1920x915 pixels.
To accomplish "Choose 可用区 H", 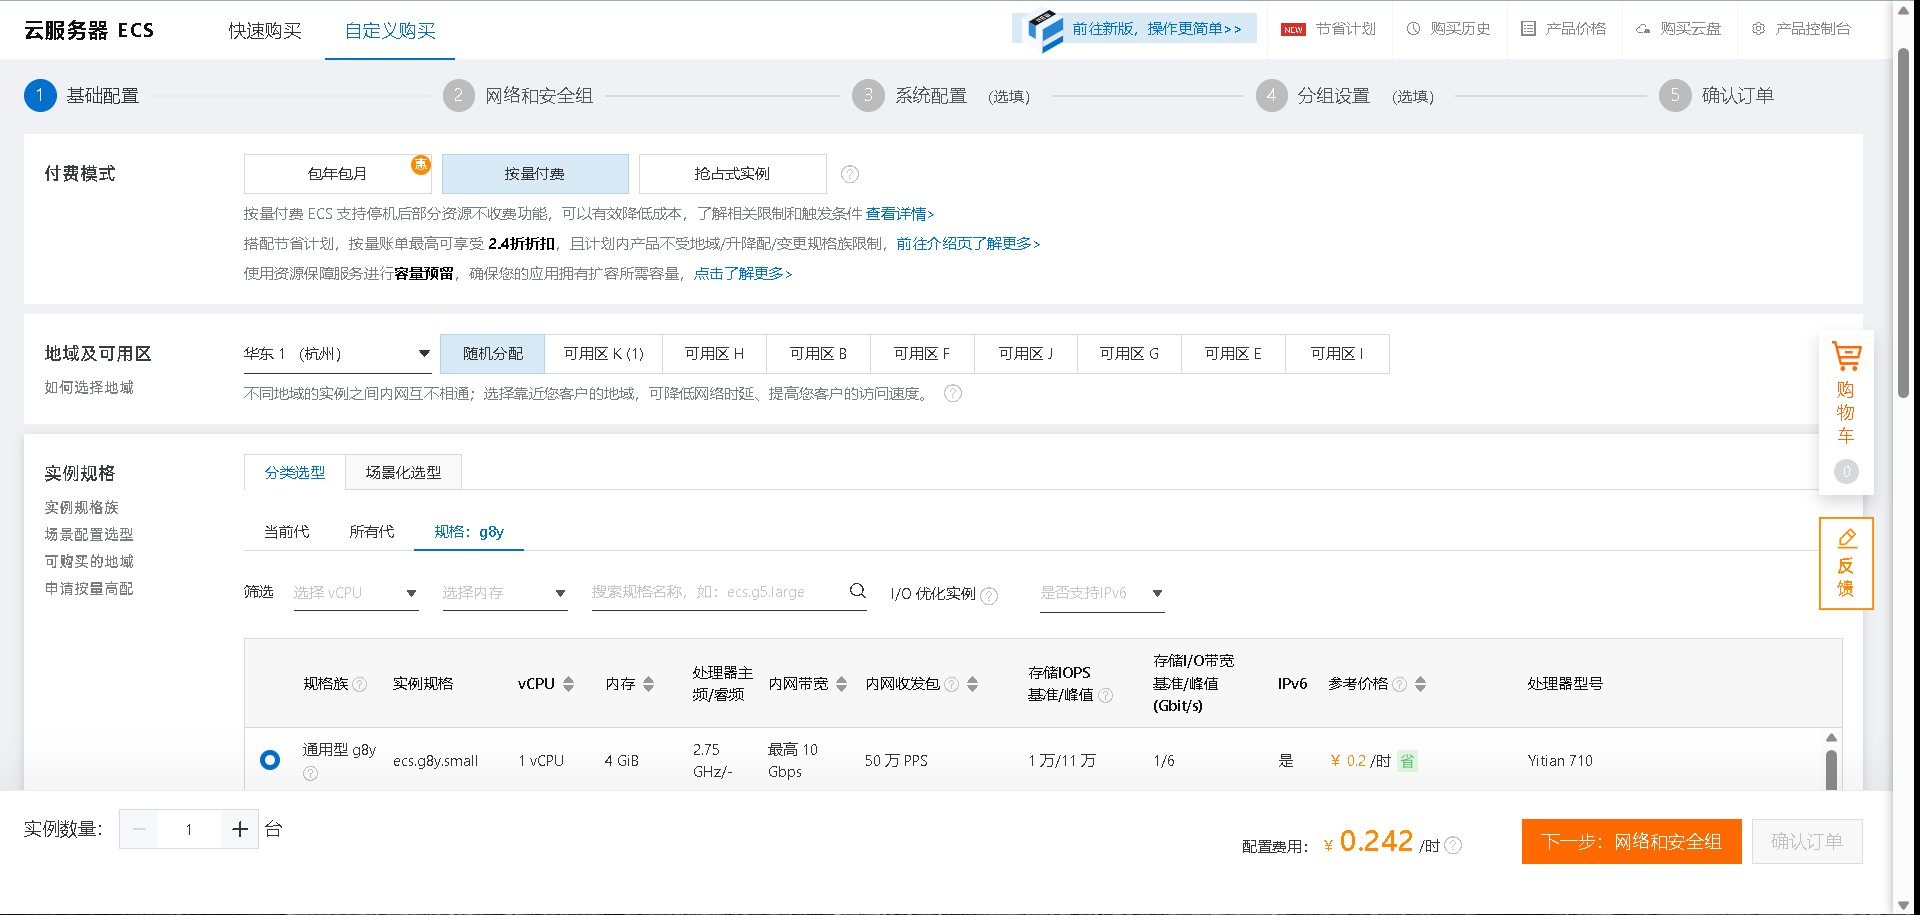I will 714,354.
